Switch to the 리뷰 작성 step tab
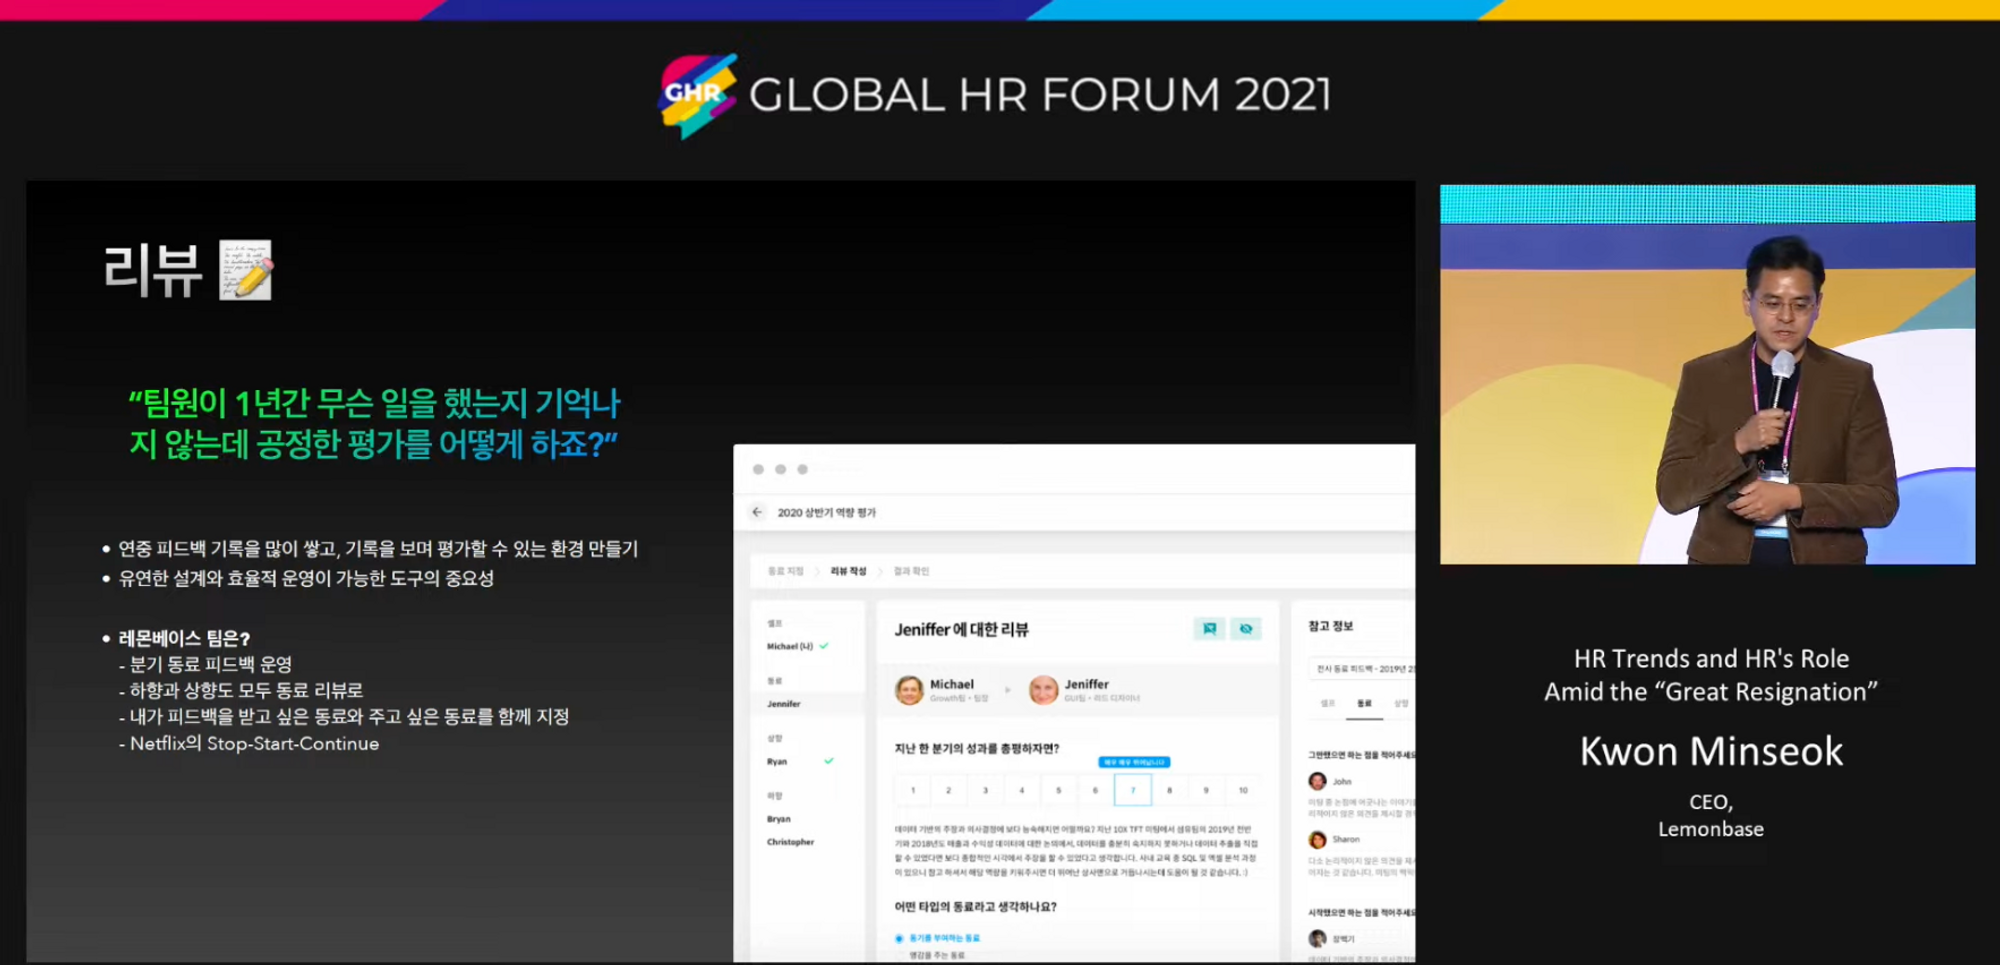The width and height of the screenshot is (2000, 965). [x=848, y=571]
